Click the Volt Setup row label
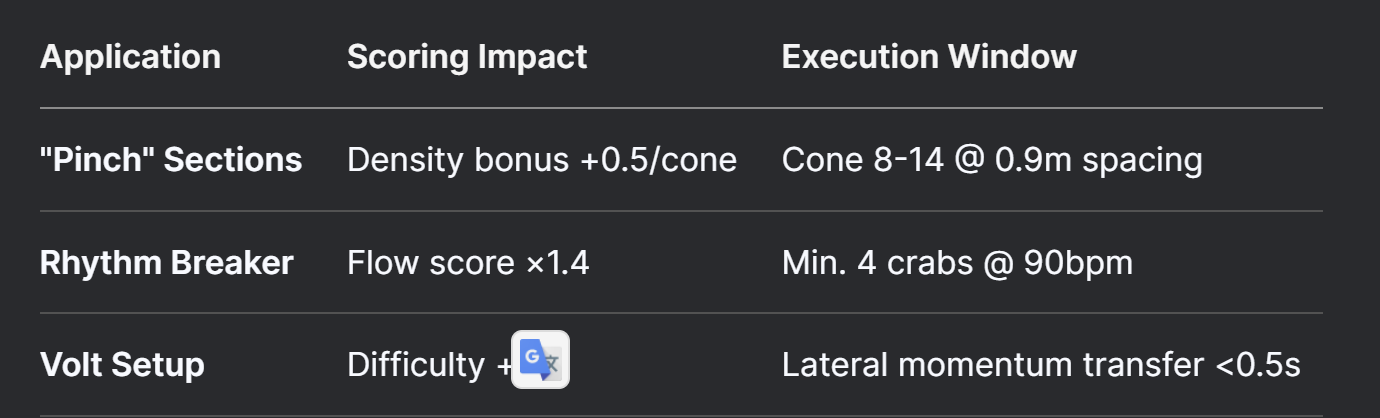Screen dimensions: 1380x418 (x=122, y=365)
